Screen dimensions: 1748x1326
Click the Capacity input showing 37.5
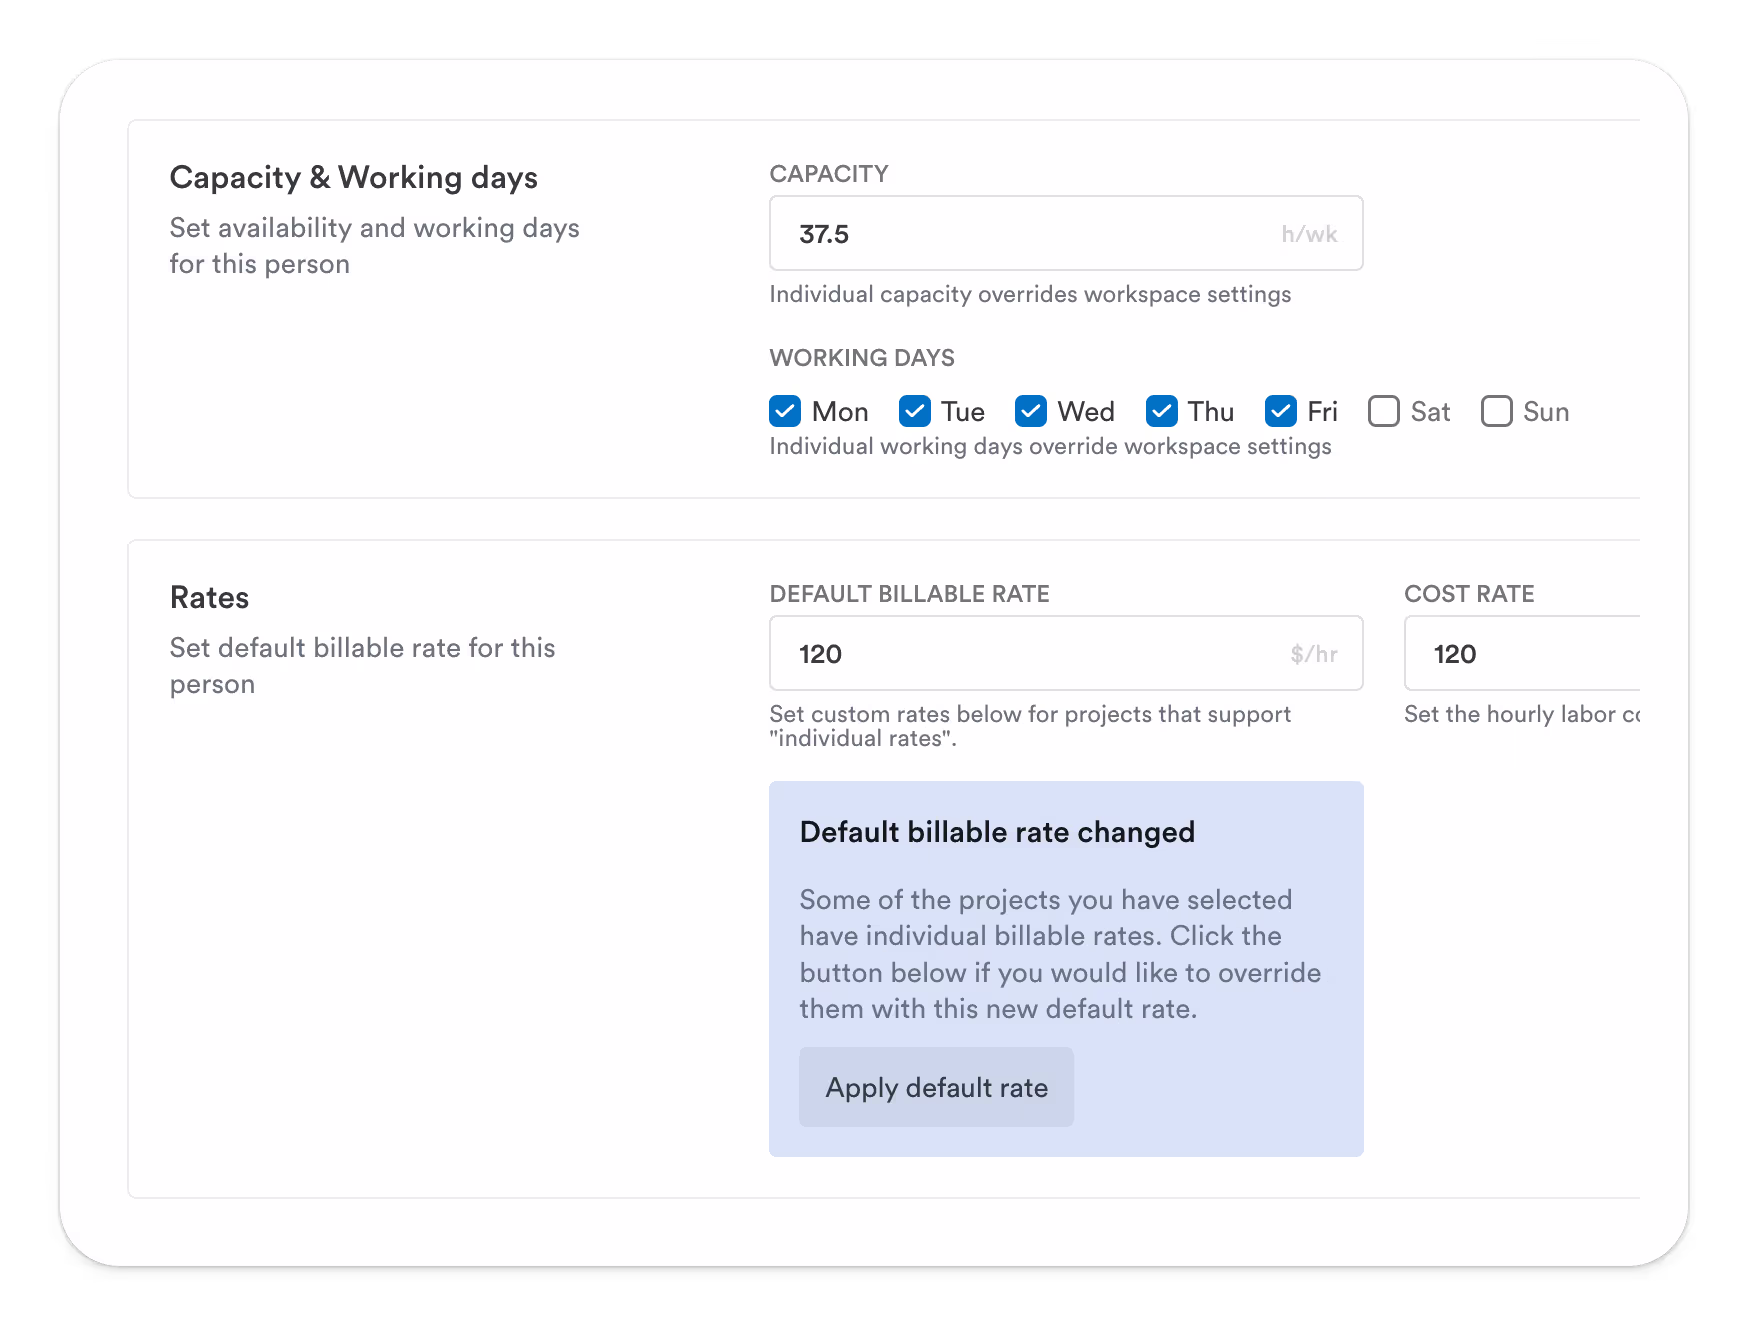click(1065, 233)
